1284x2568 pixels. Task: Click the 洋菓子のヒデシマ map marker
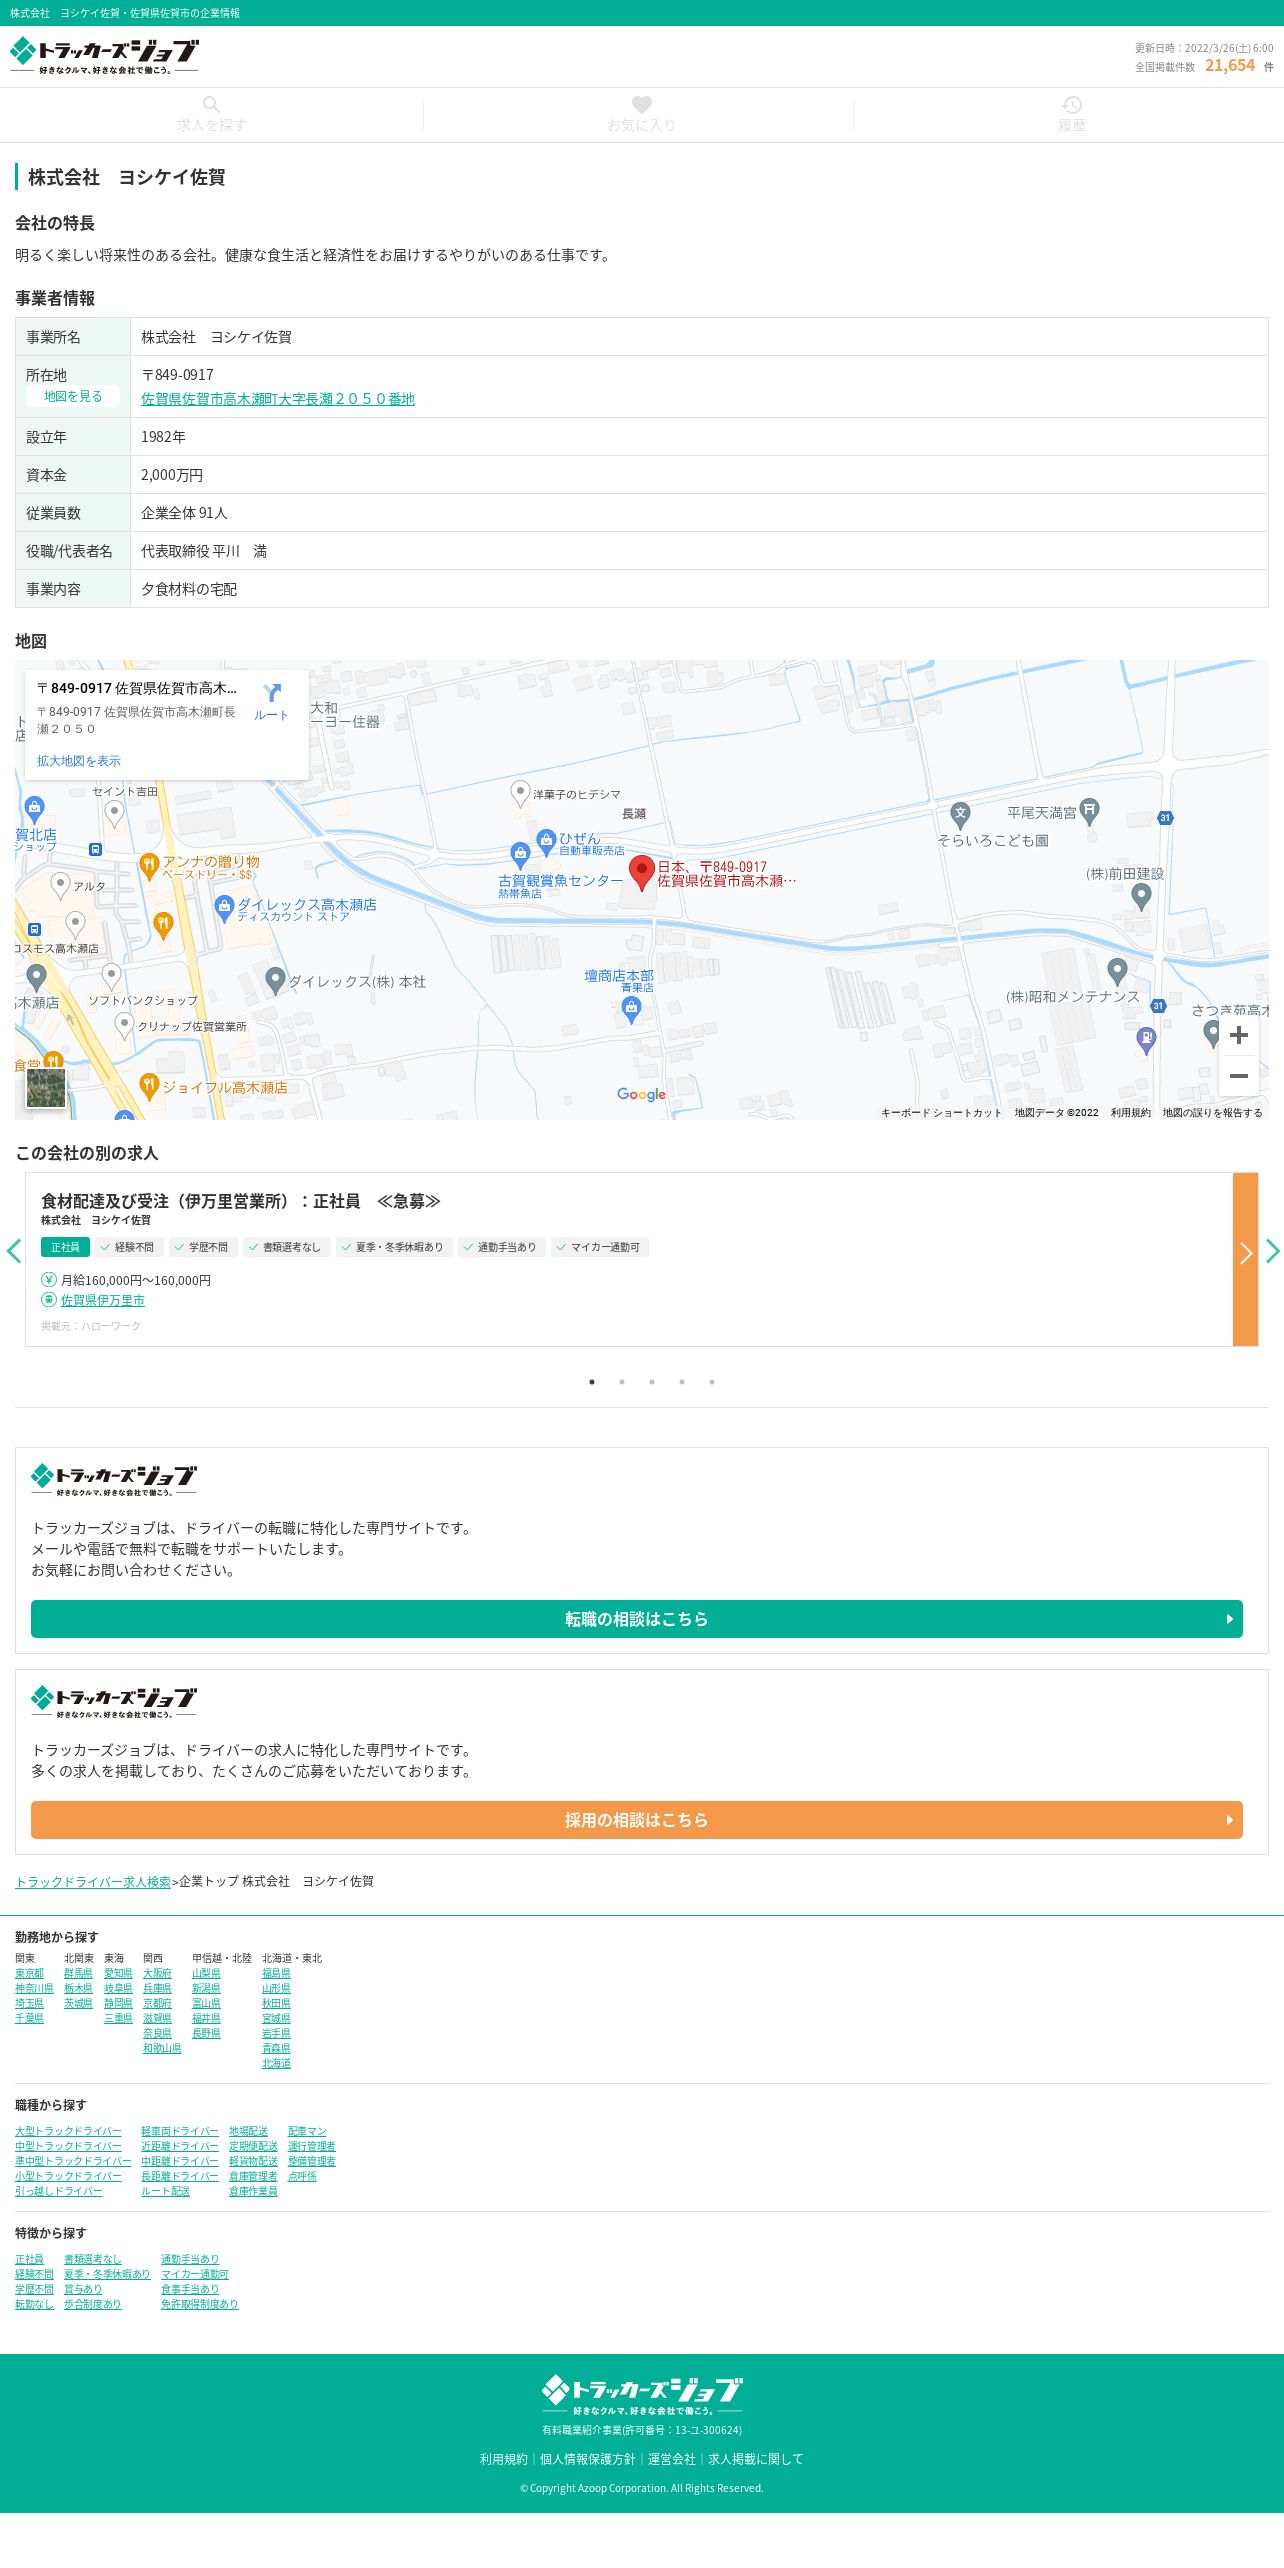tap(520, 793)
